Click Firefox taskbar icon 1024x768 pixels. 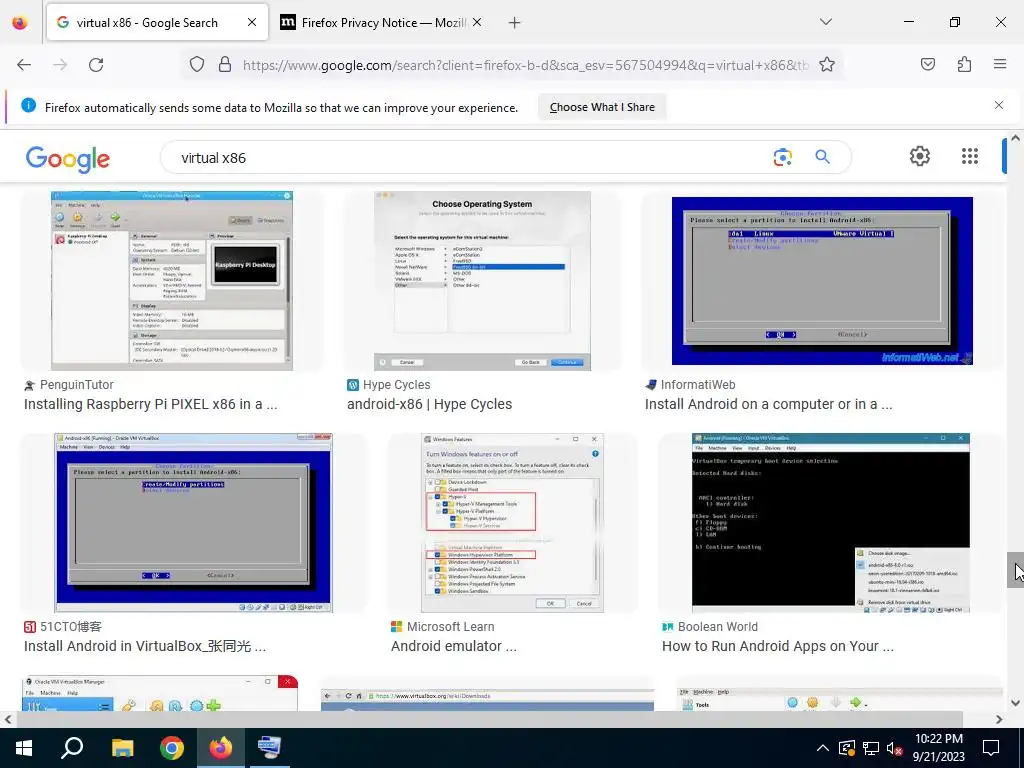(221, 748)
